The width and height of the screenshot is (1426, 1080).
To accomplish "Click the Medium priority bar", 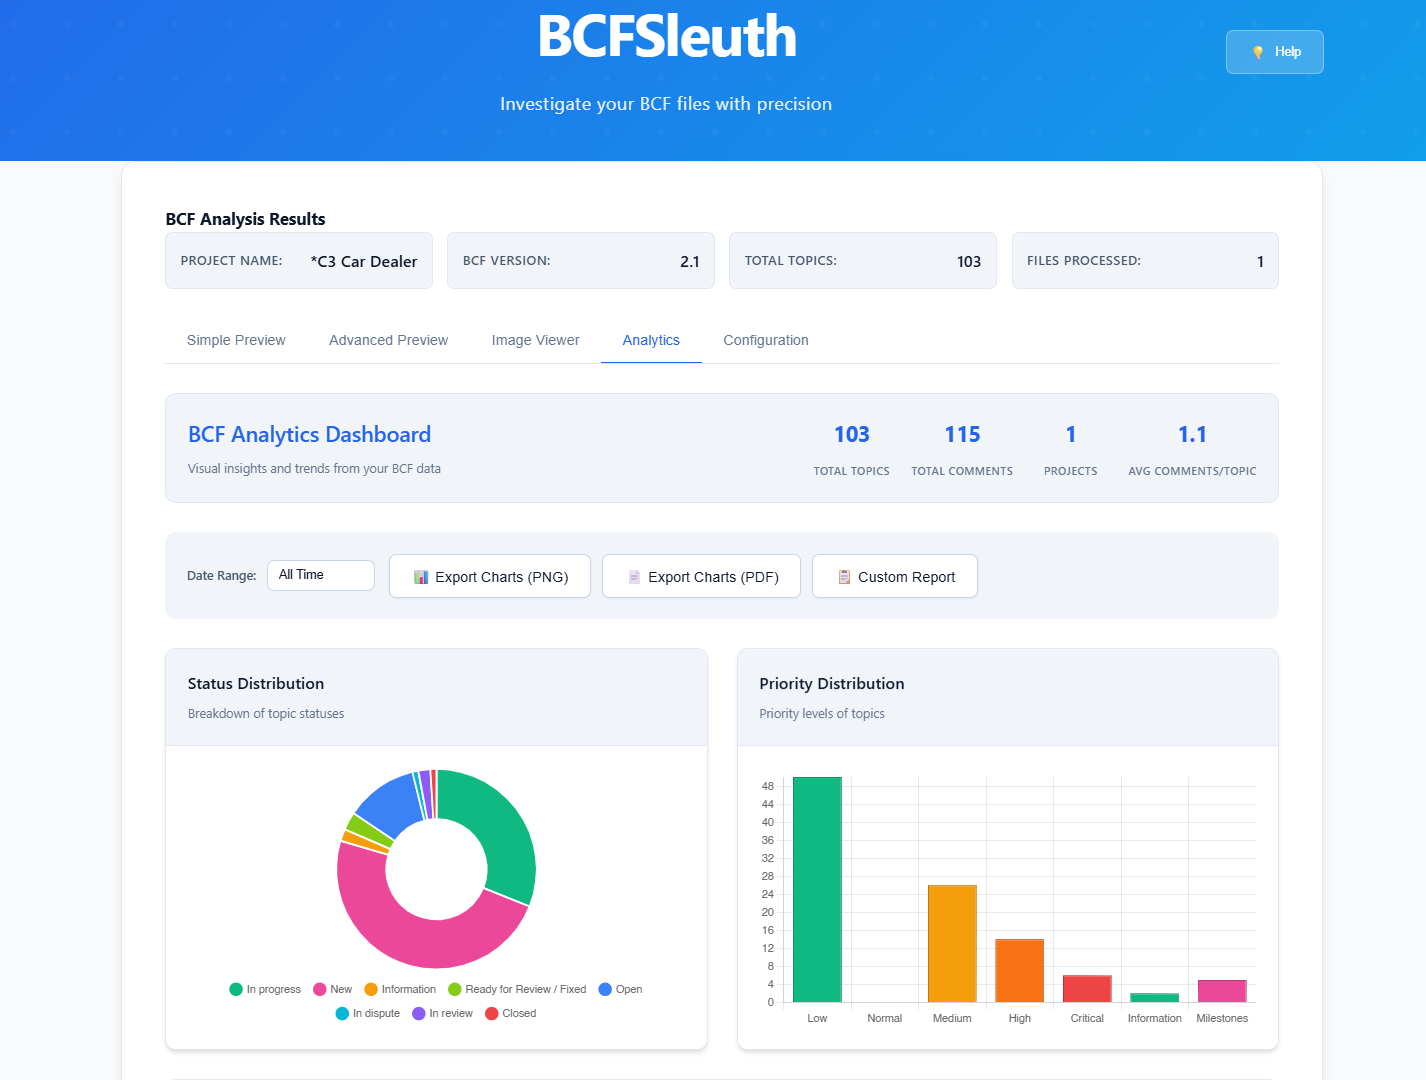I will pyautogui.click(x=952, y=943).
